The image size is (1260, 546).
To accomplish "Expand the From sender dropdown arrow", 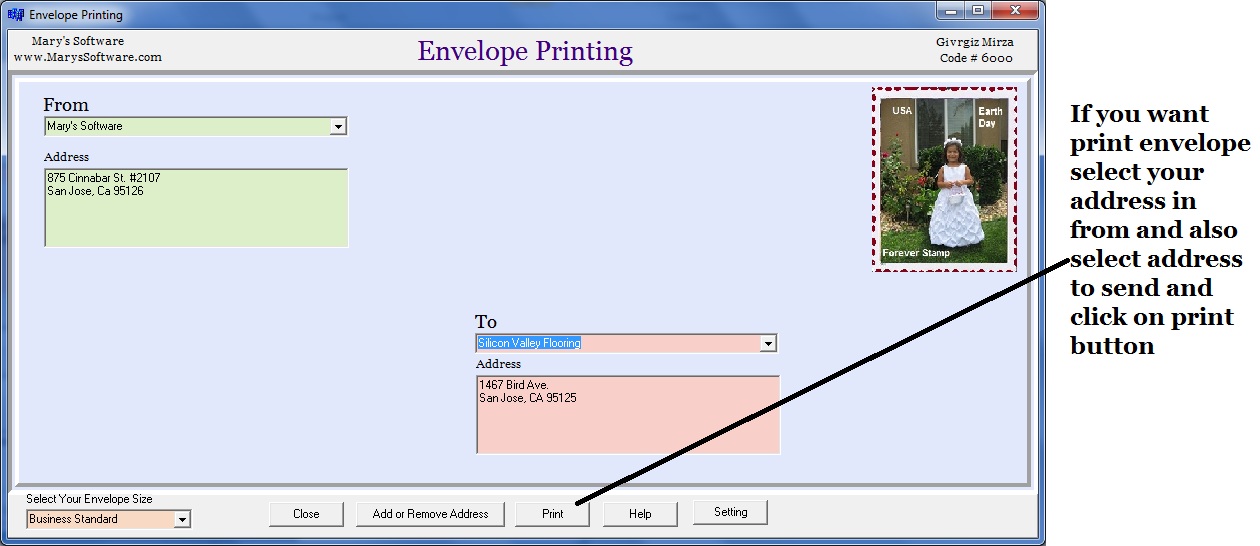I will click(x=338, y=127).
